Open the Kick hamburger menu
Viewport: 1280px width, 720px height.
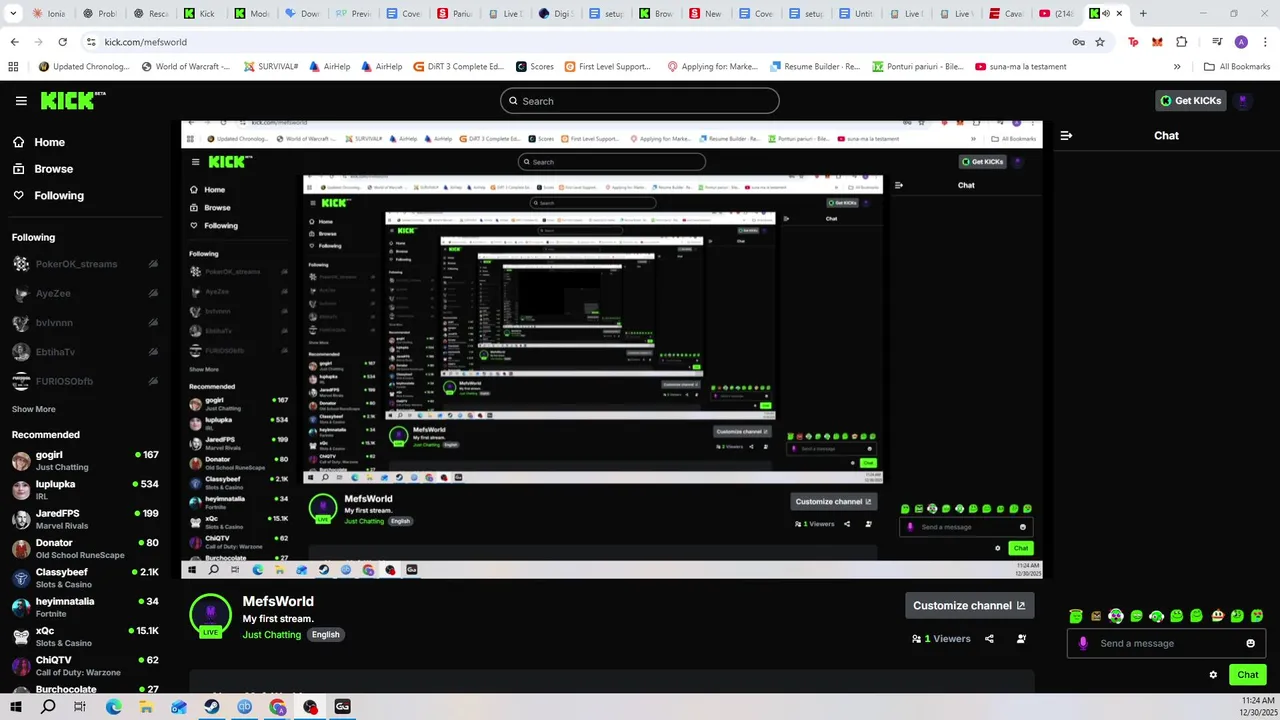point(21,101)
